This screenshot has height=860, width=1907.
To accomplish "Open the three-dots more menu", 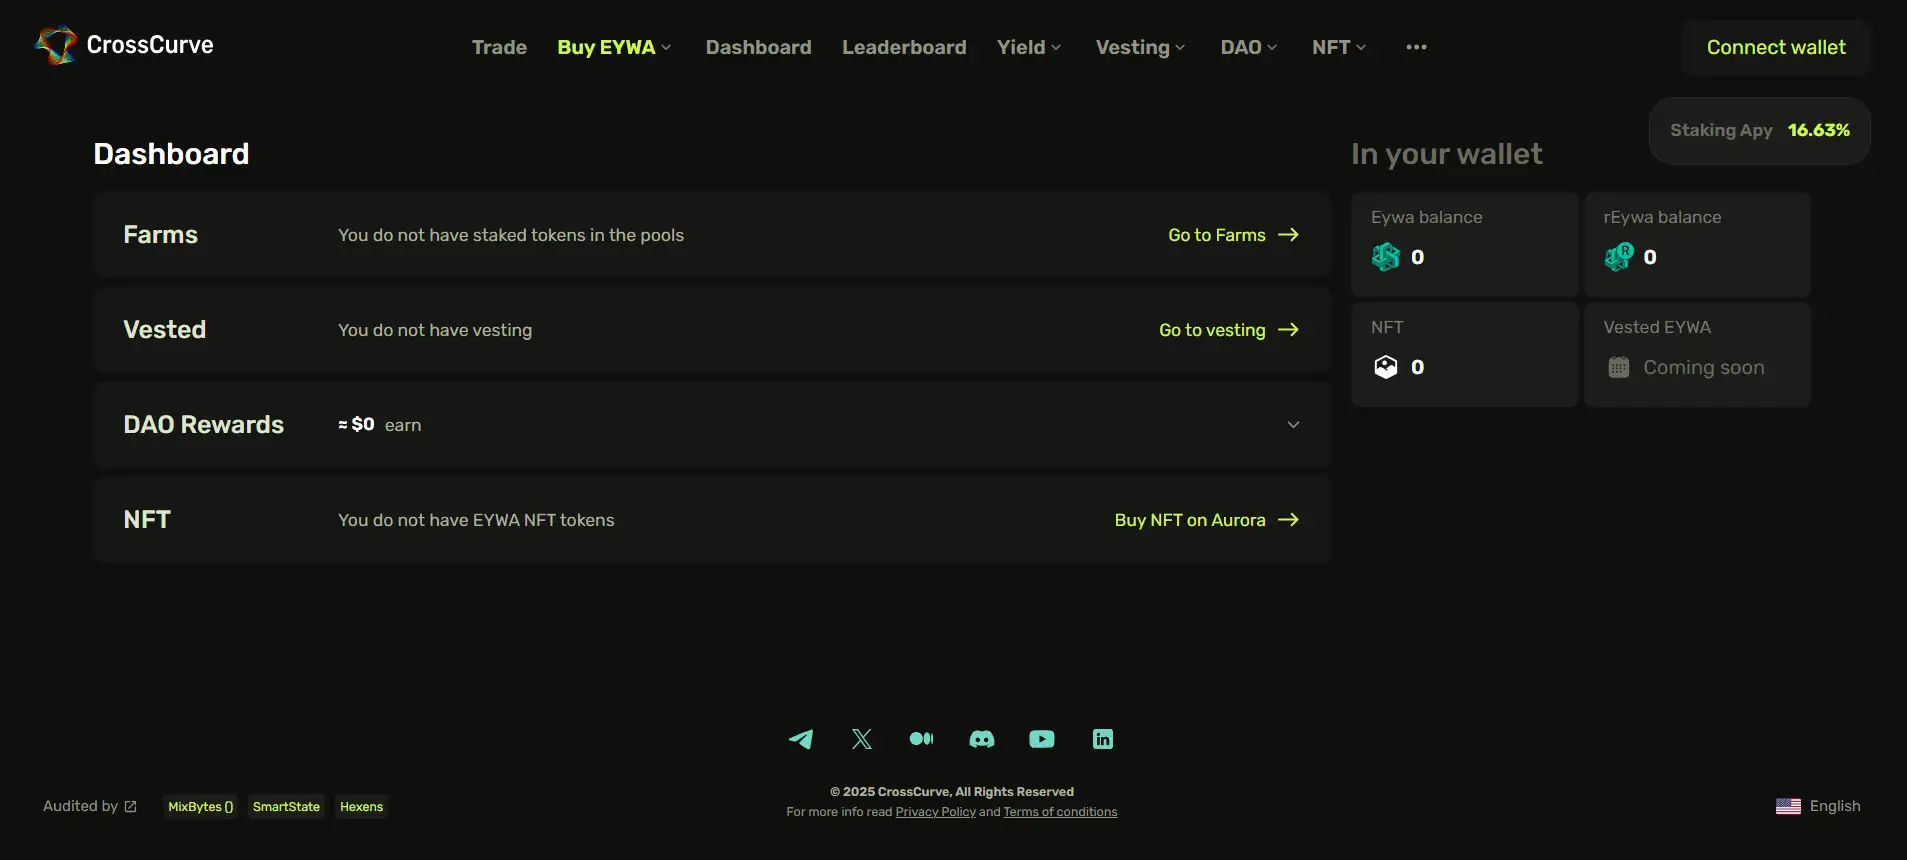I will [x=1416, y=47].
